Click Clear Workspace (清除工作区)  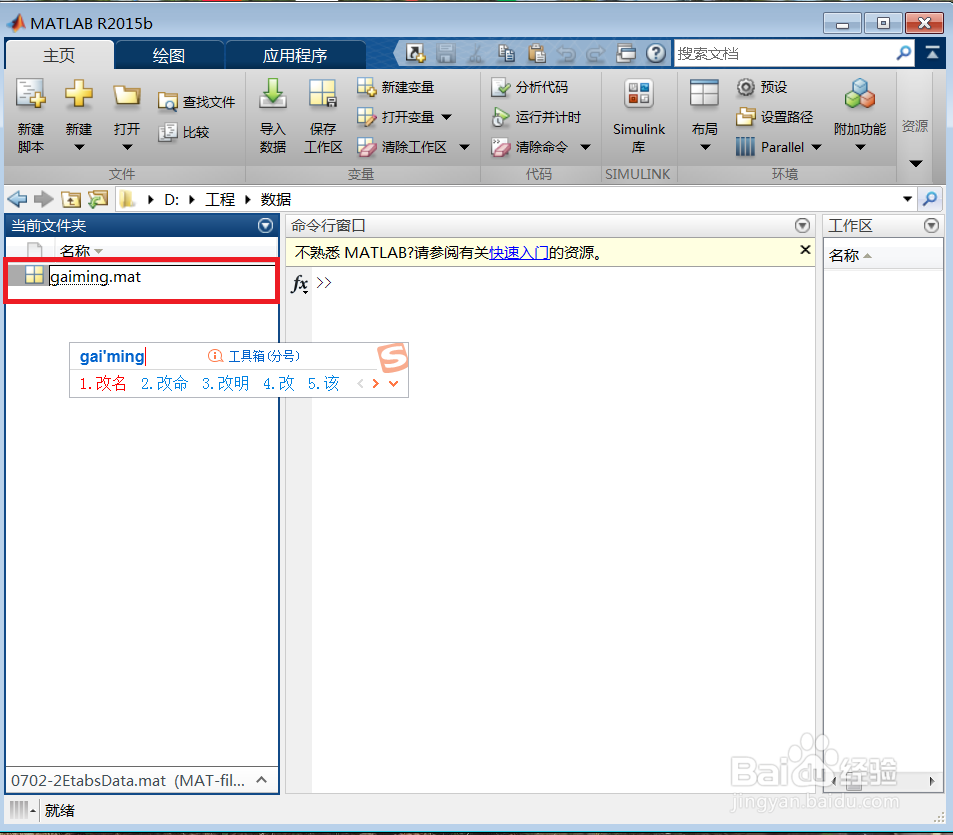(402, 147)
